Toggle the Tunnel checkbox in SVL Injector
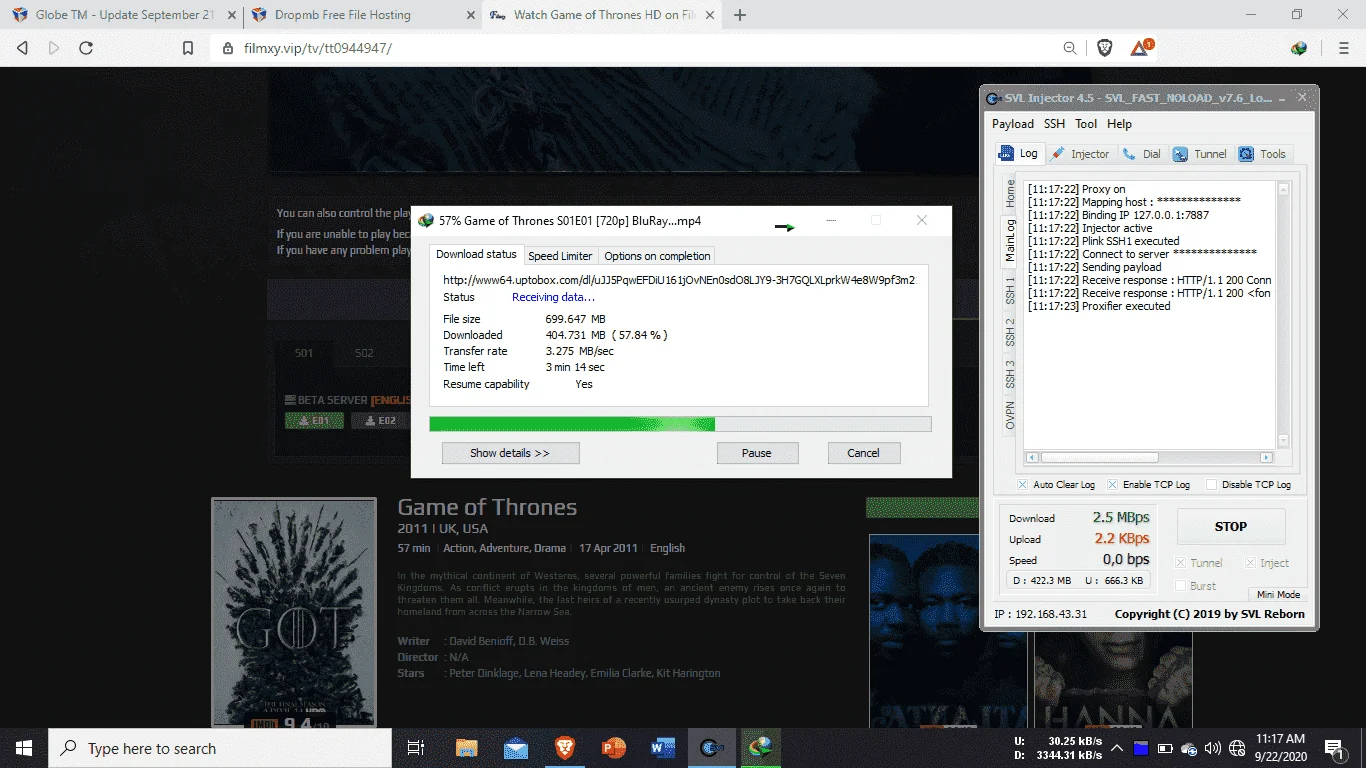This screenshot has width=1366, height=768. 1181,563
